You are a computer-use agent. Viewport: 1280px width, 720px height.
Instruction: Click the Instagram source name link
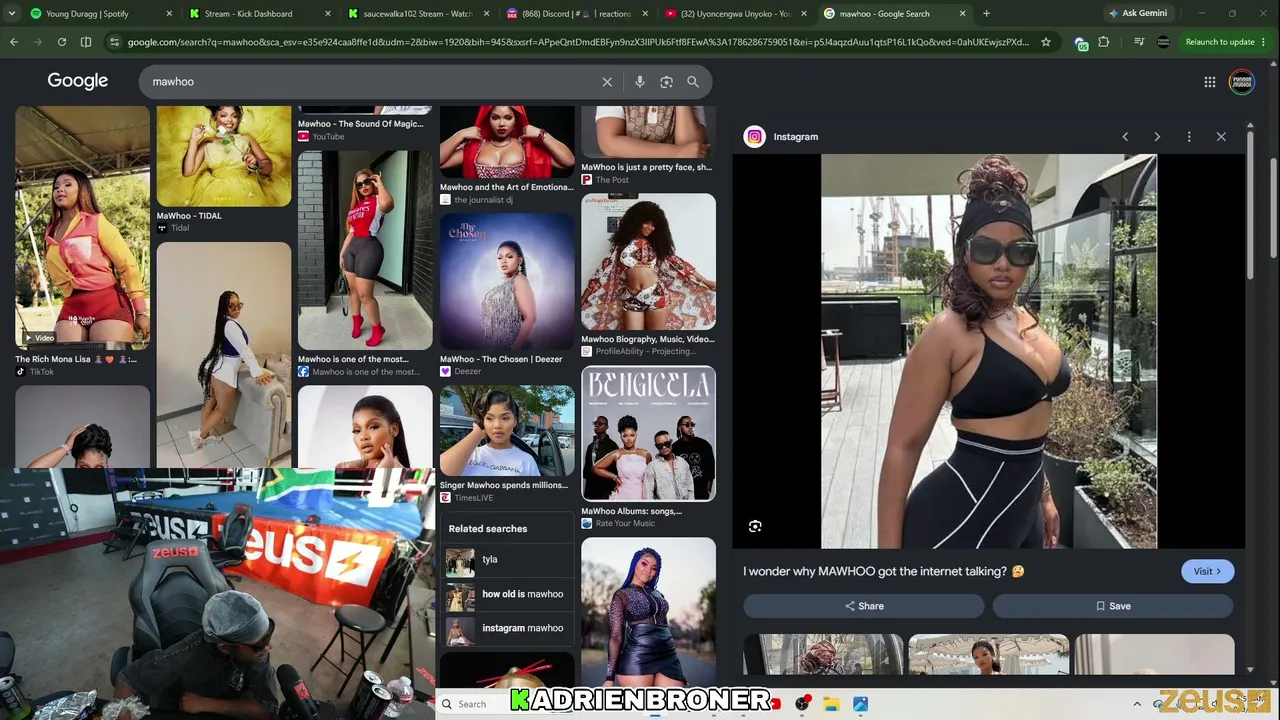796,137
